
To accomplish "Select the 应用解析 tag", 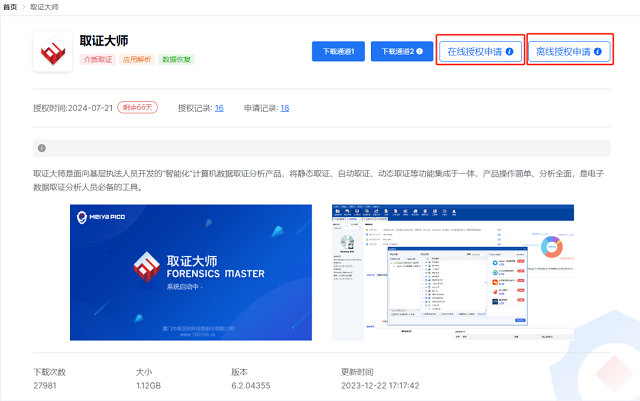I will point(137,59).
